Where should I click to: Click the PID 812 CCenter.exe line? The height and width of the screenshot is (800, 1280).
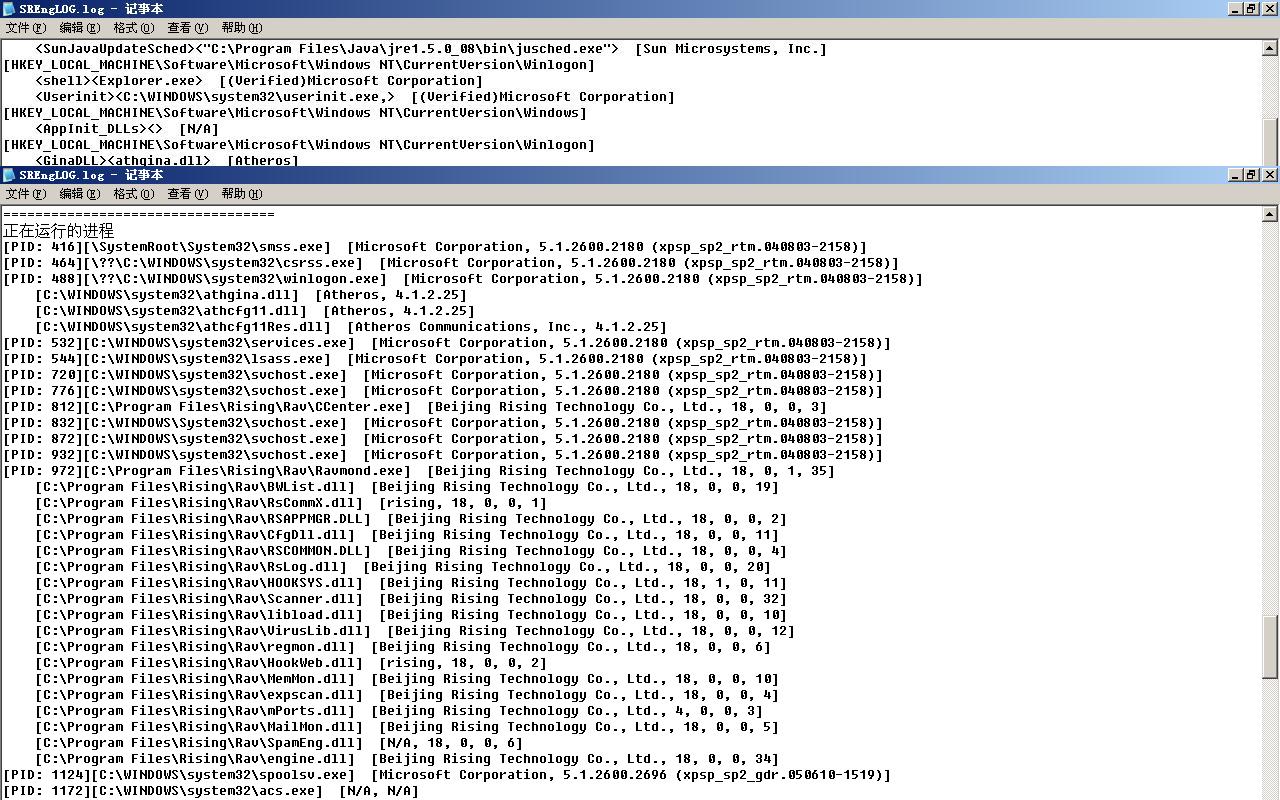[x=415, y=407]
